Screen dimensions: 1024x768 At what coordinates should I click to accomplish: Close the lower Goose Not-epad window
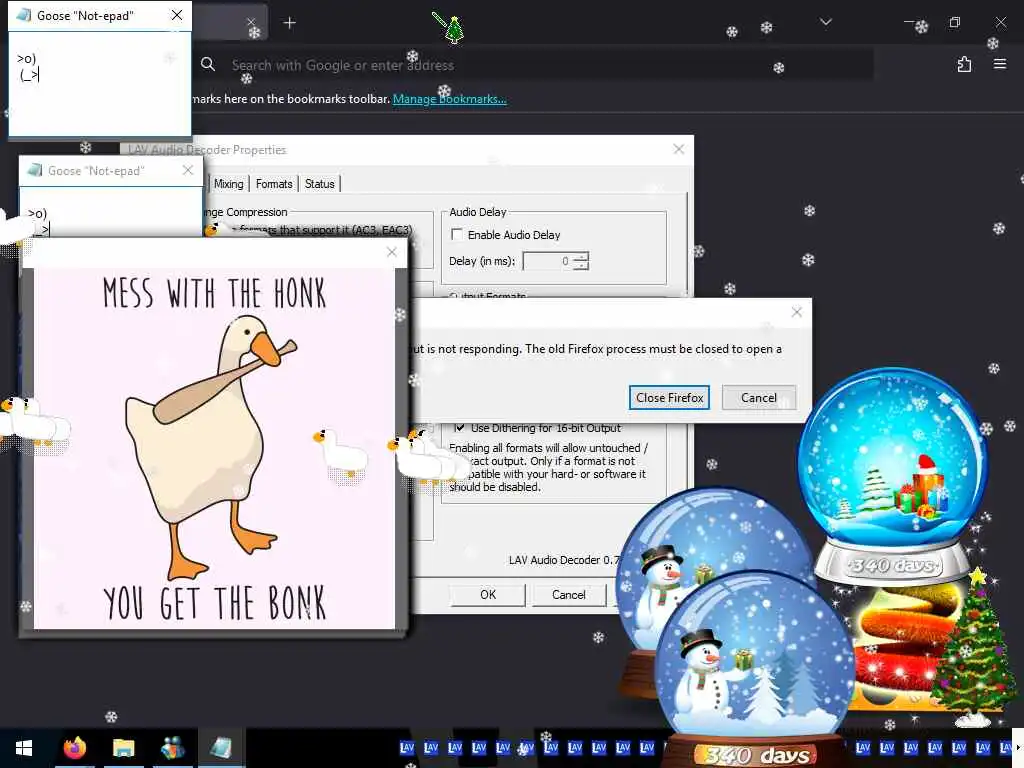(x=188, y=170)
